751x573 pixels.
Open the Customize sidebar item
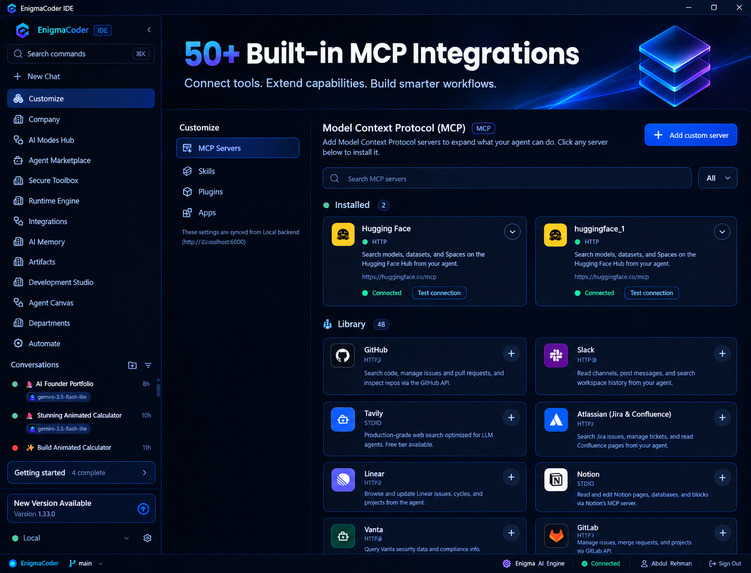coord(81,98)
